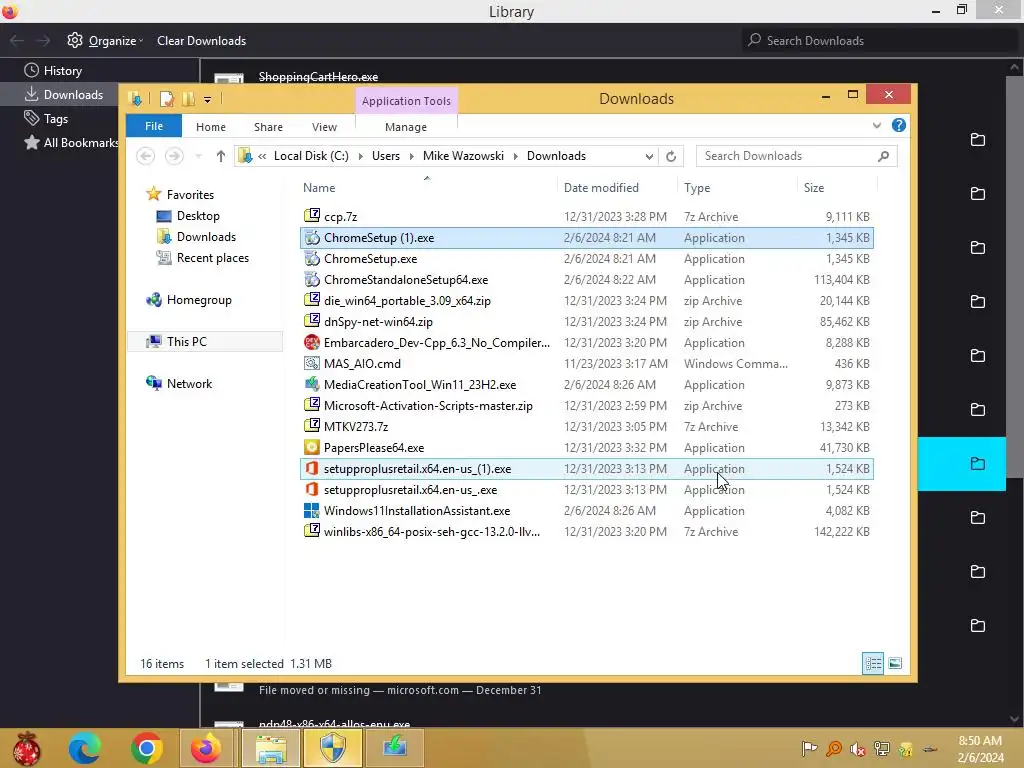Screen dimensions: 1024x768
Task: Open Google Chrome from taskbar
Action: (x=146, y=748)
